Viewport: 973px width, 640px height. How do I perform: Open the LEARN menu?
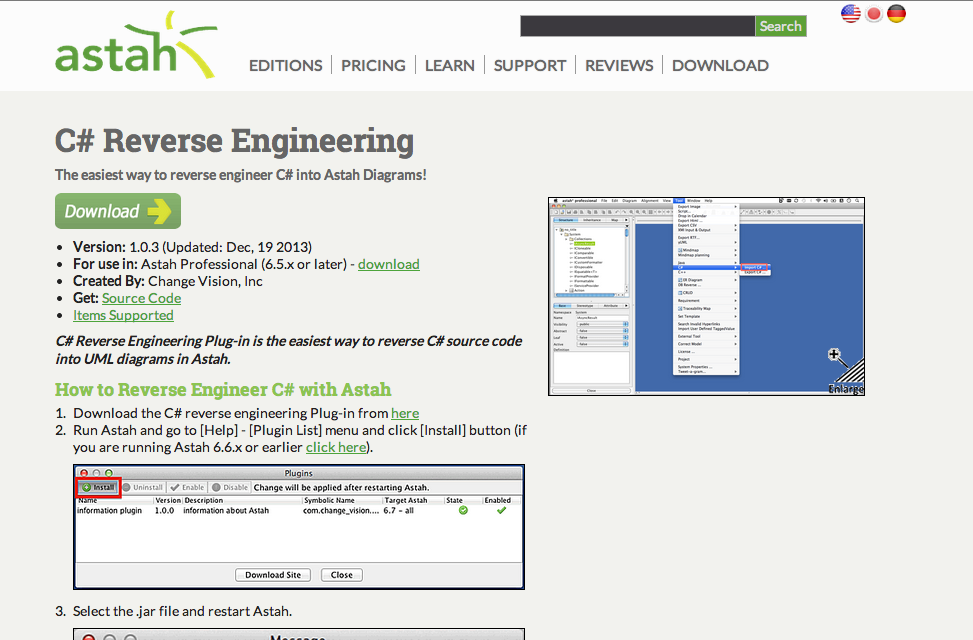pyautogui.click(x=449, y=65)
